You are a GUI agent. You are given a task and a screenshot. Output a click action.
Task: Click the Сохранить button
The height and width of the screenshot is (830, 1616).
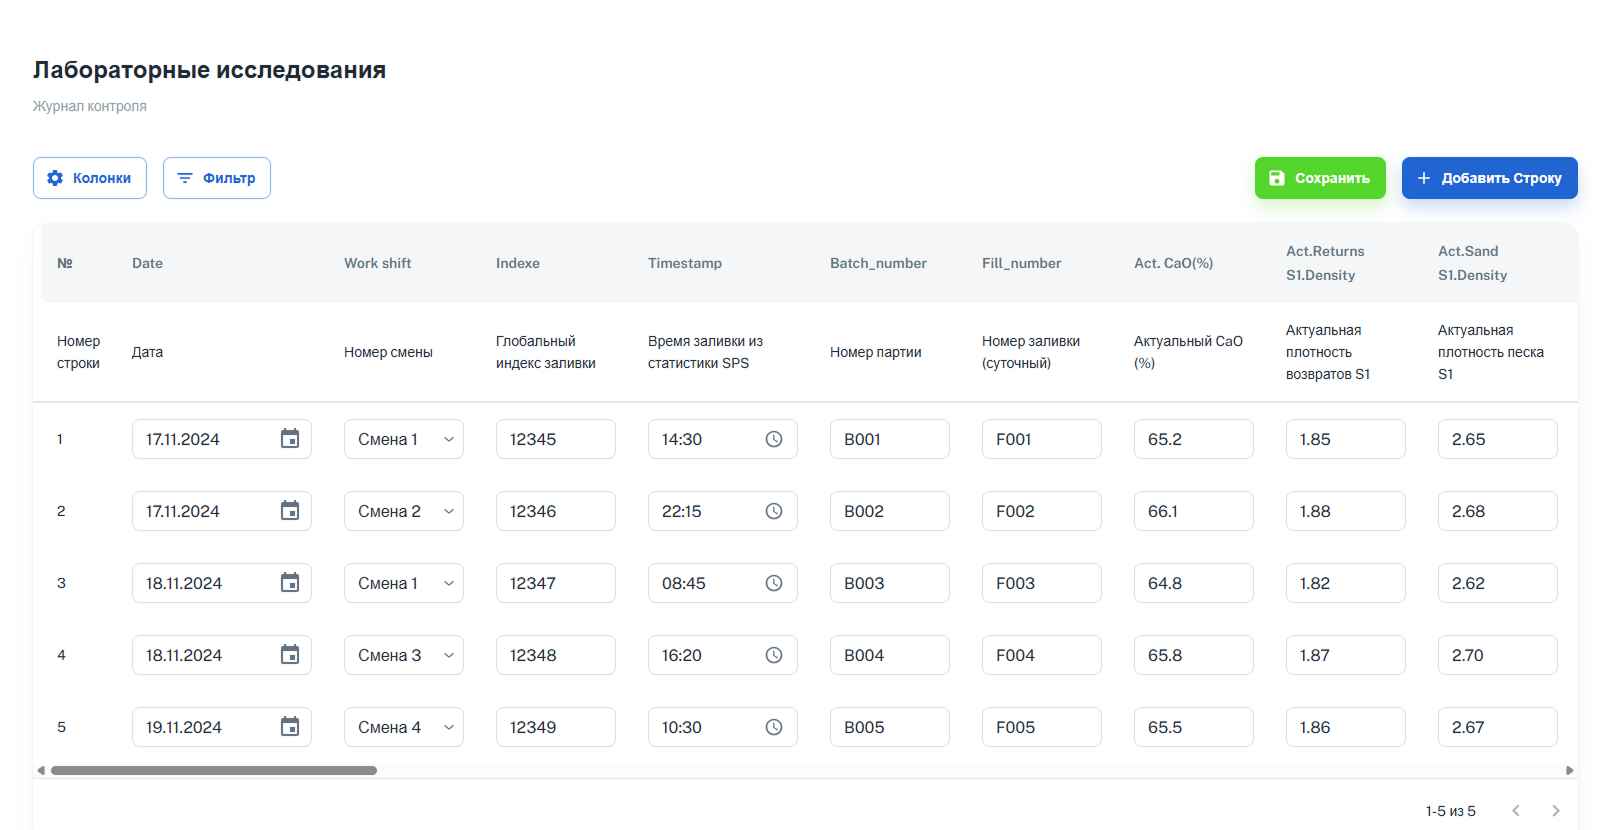coord(1319,178)
